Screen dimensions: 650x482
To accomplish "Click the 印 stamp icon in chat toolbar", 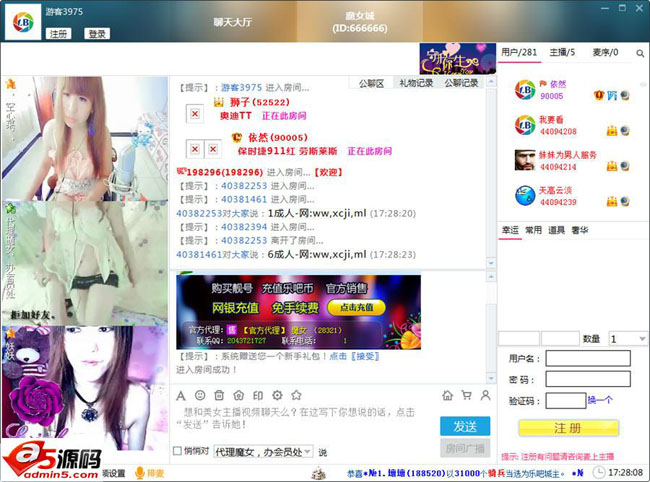I will click(x=258, y=395).
